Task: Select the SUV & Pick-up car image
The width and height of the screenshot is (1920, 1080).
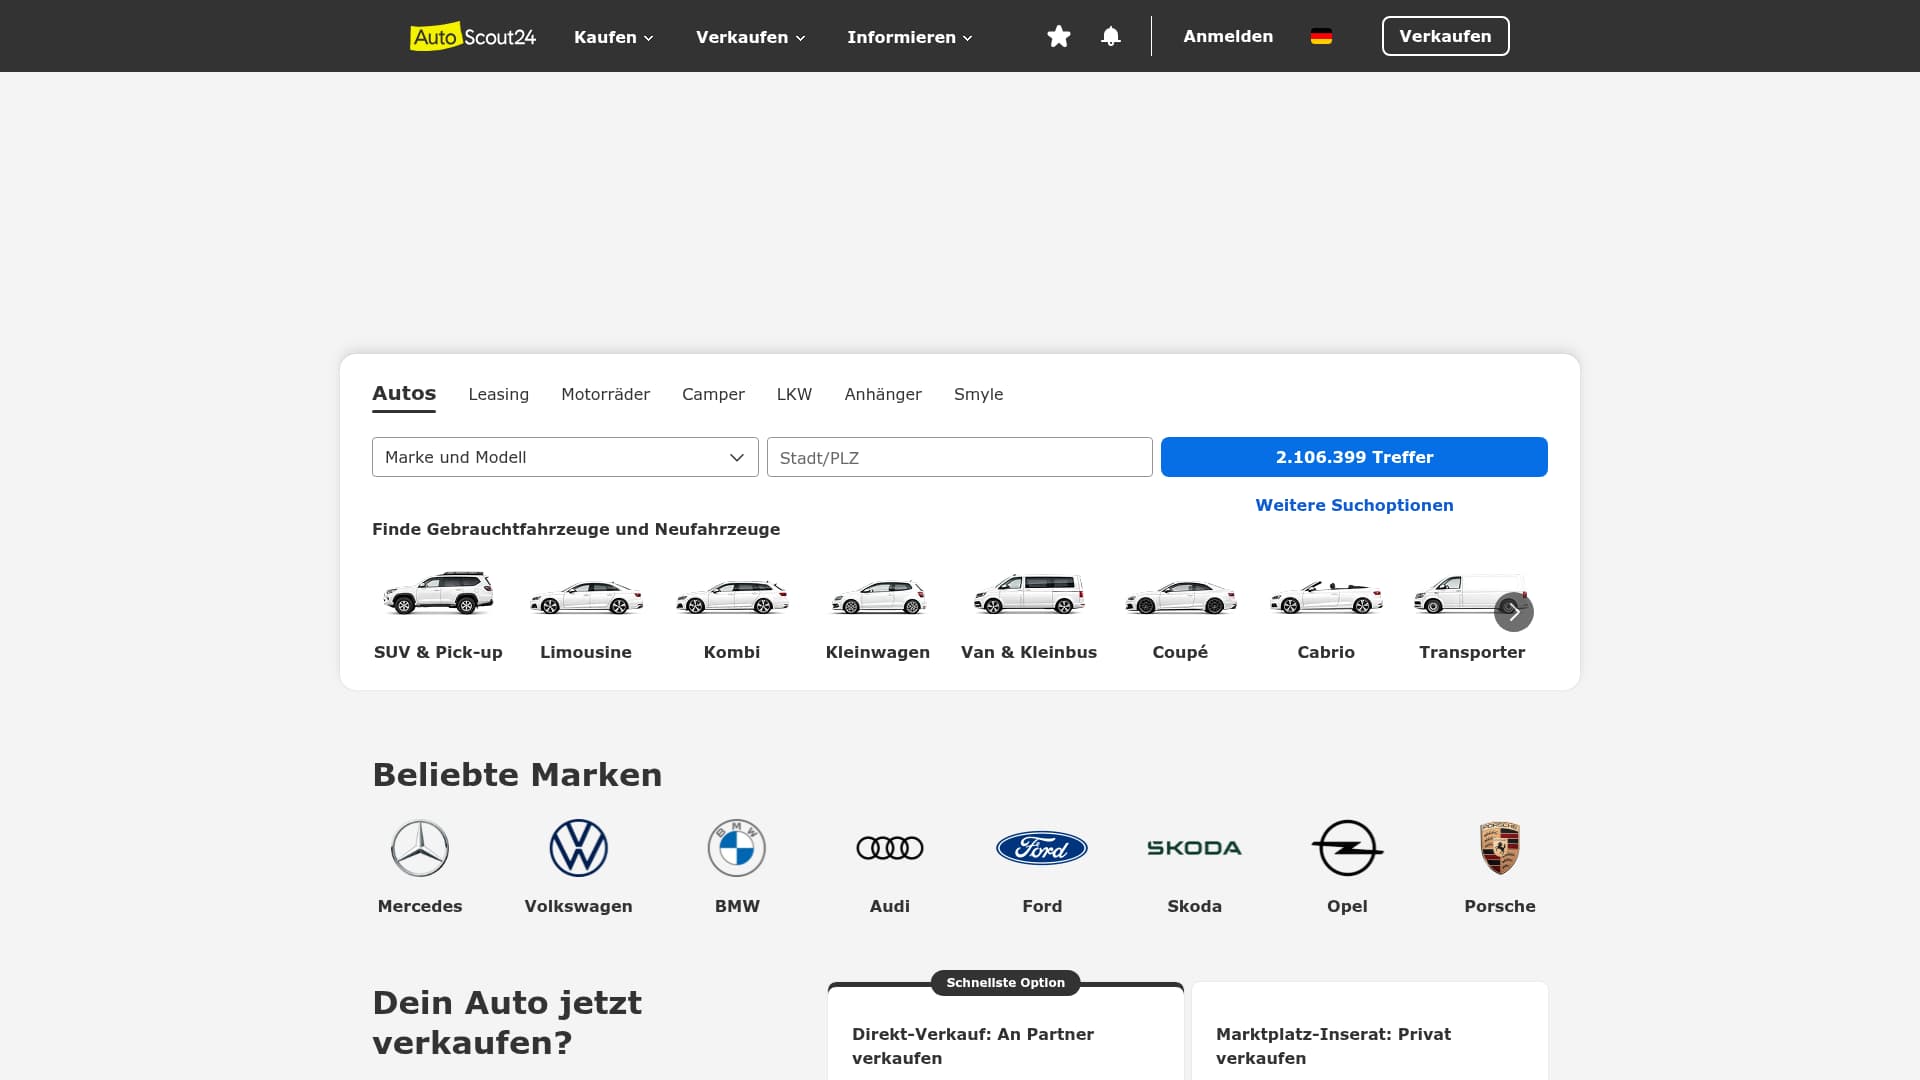Action: [x=438, y=593]
